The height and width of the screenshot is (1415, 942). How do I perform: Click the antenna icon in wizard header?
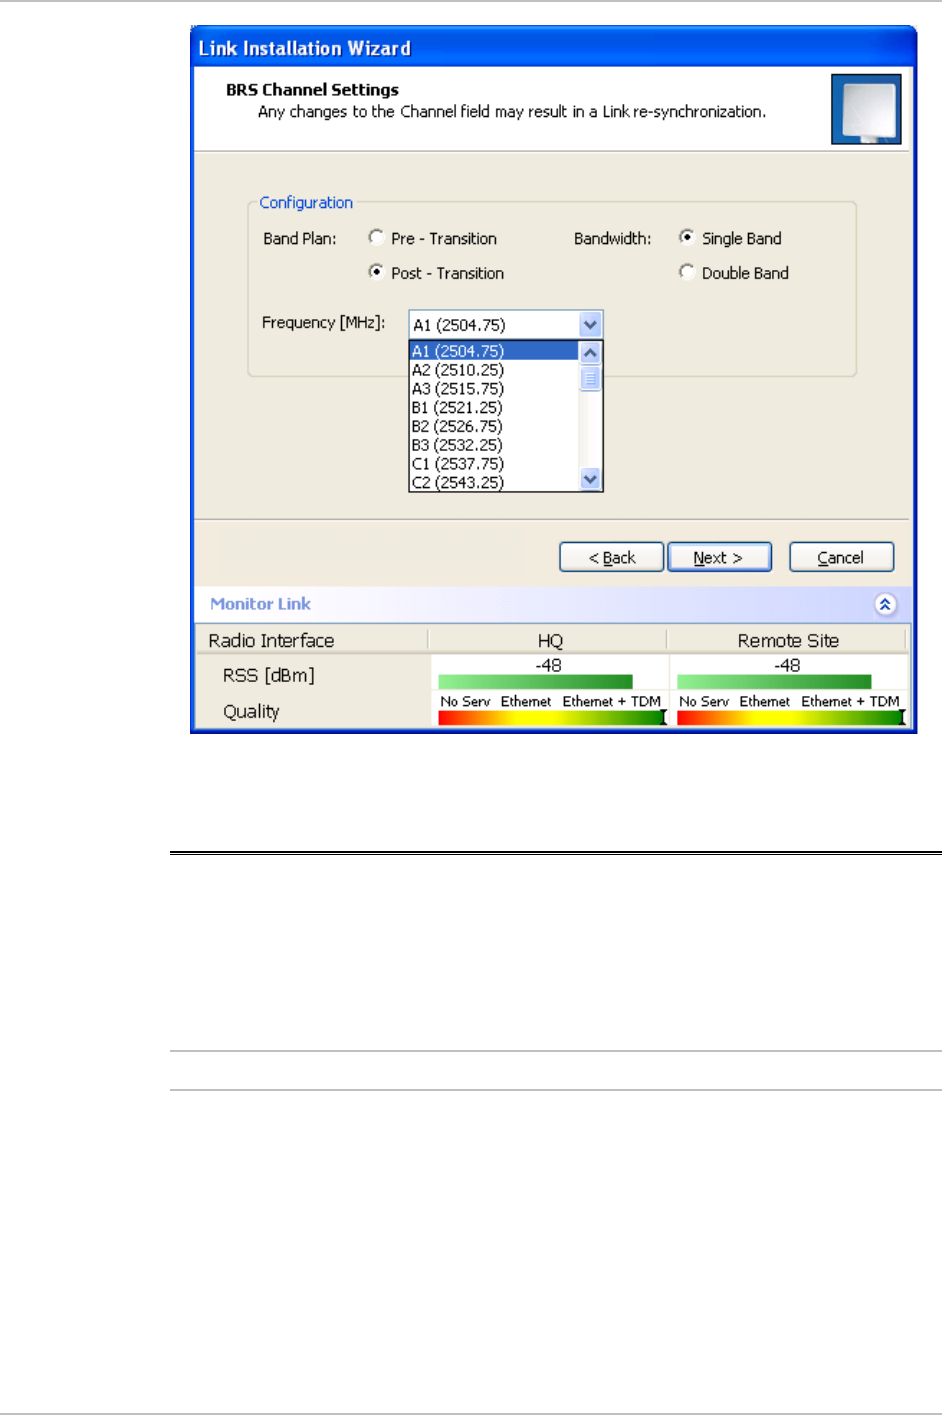click(866, 109)
